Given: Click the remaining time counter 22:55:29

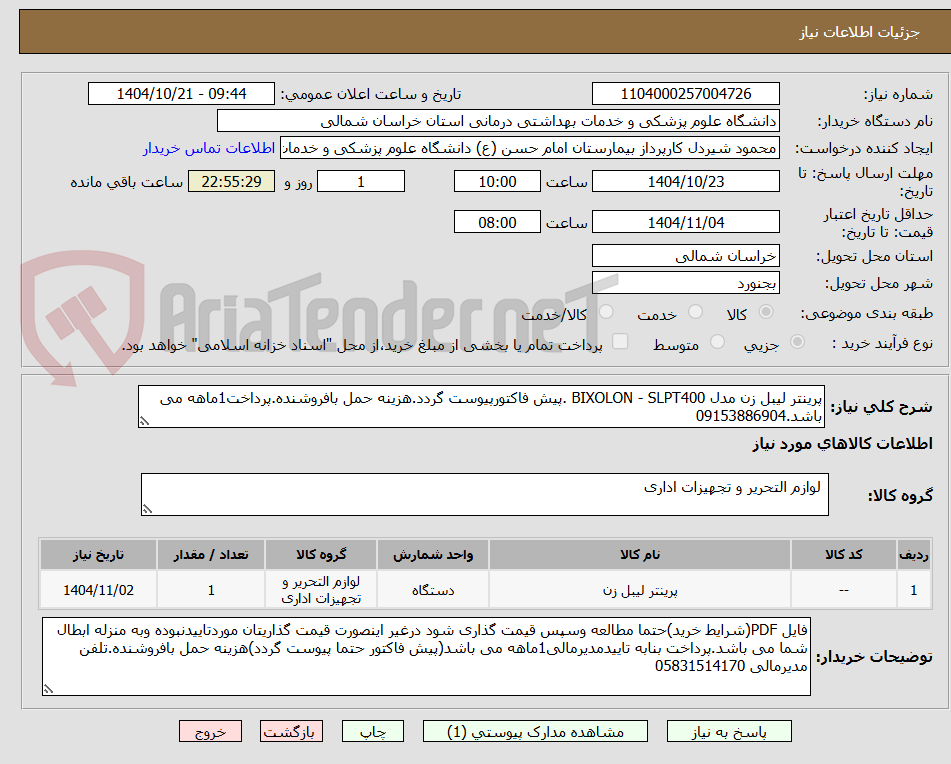Looking at the screenshot, I should [231, 181].
